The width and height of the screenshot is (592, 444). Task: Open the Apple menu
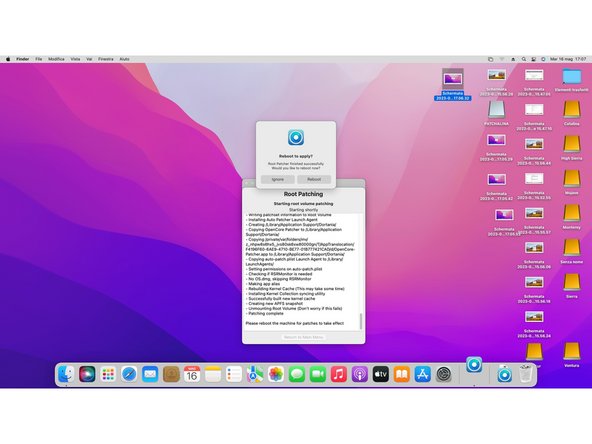(x=8, y=59)
